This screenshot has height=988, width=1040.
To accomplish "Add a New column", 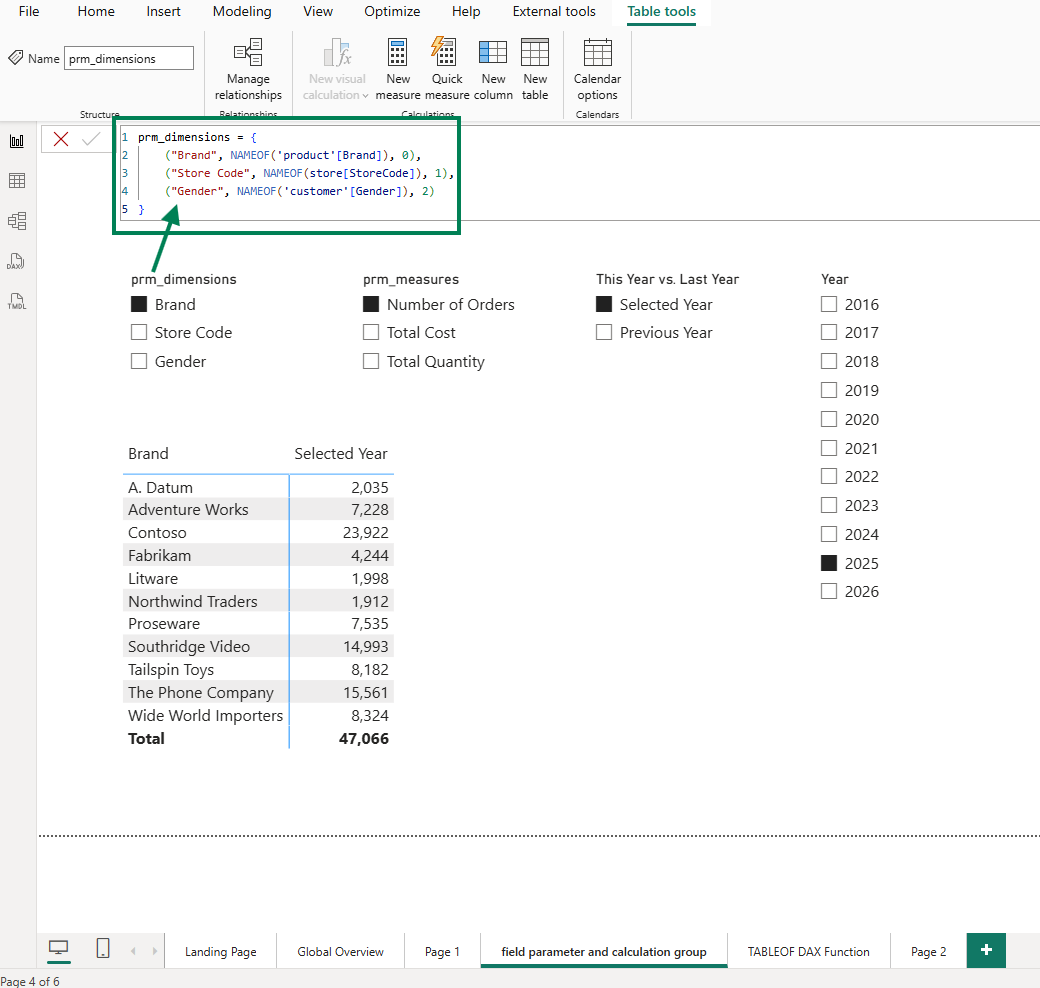I will pyautogui.click(x=493, y=69).
